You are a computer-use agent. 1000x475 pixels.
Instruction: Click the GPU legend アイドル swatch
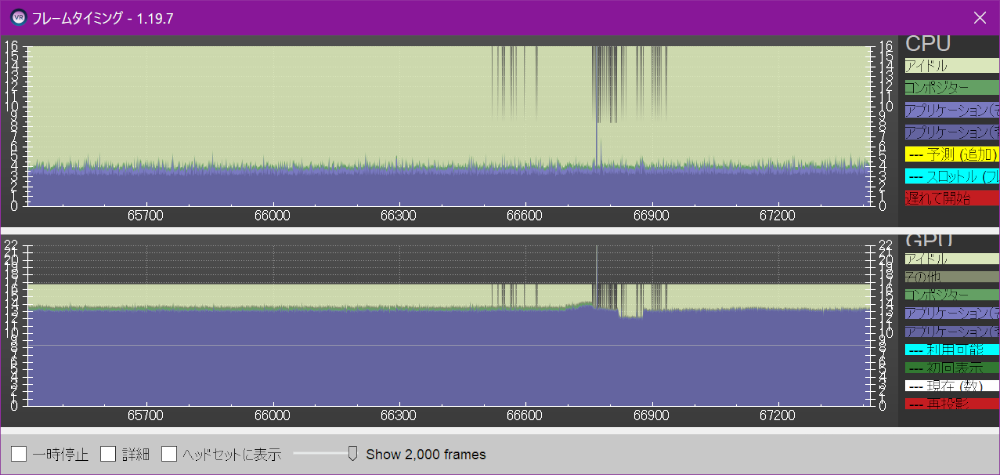point(952,259)
